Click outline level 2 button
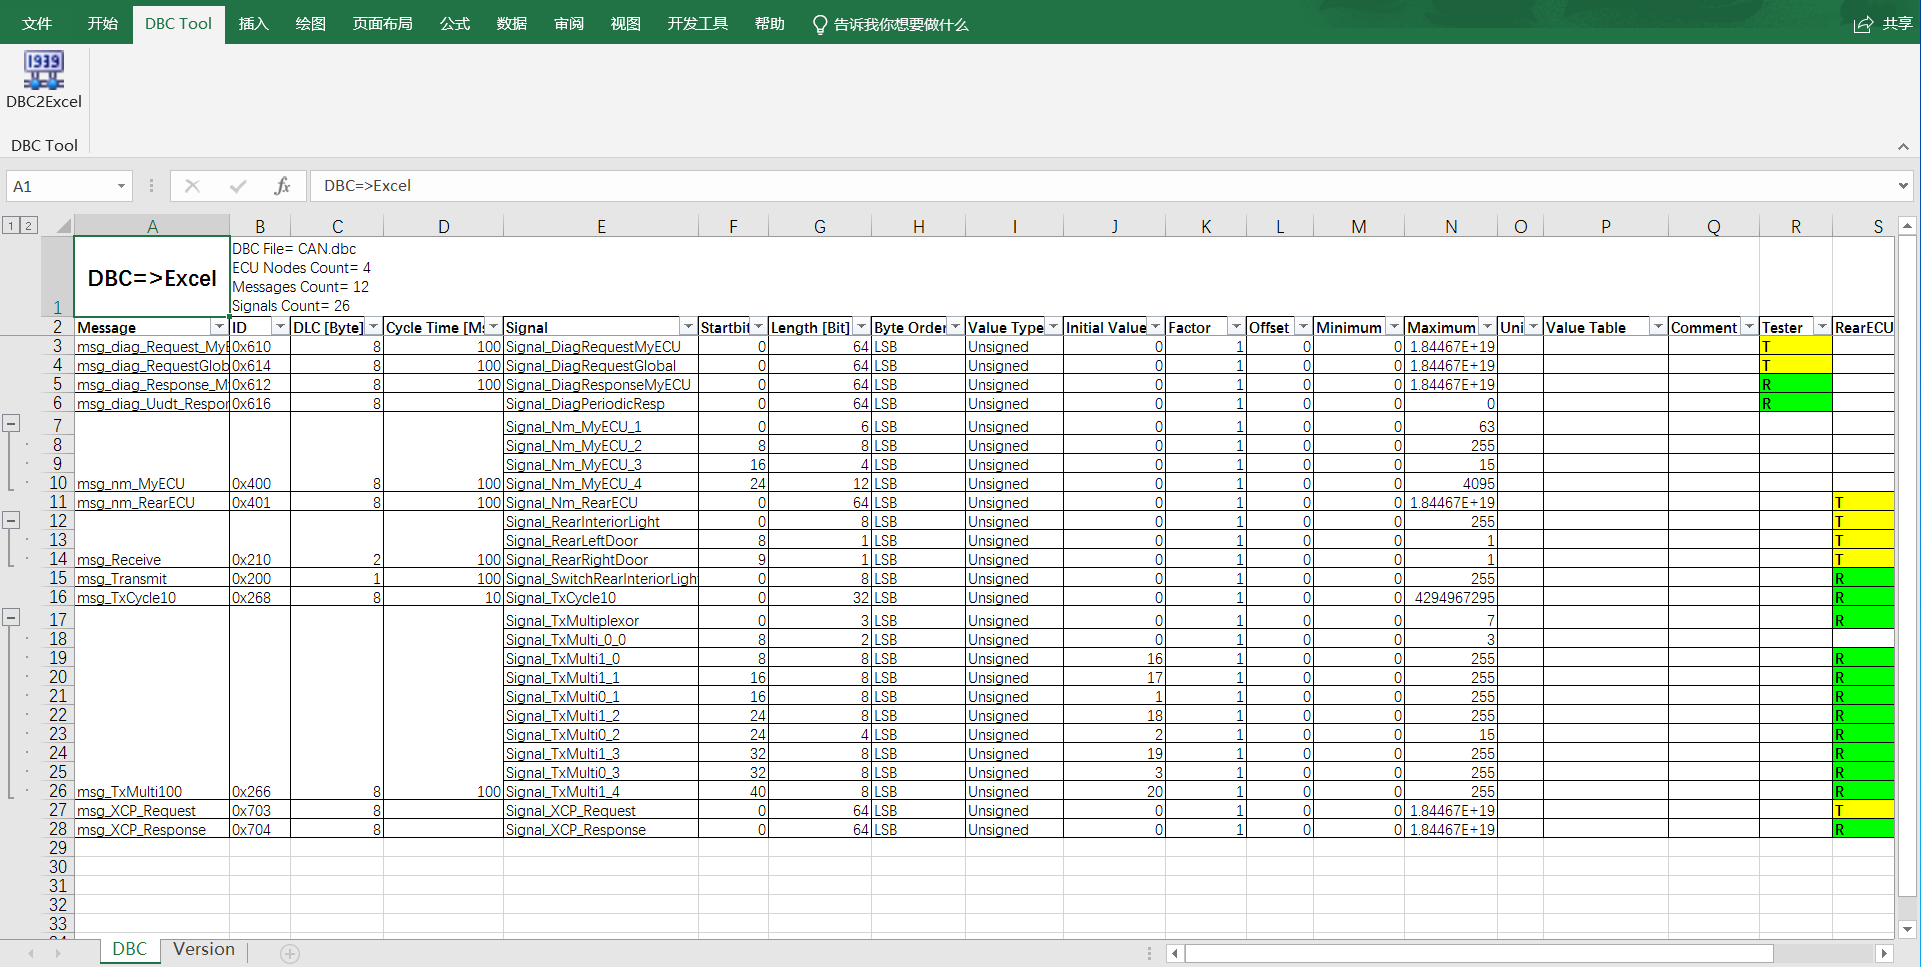The image size is (1921, 967). point(29,226)
